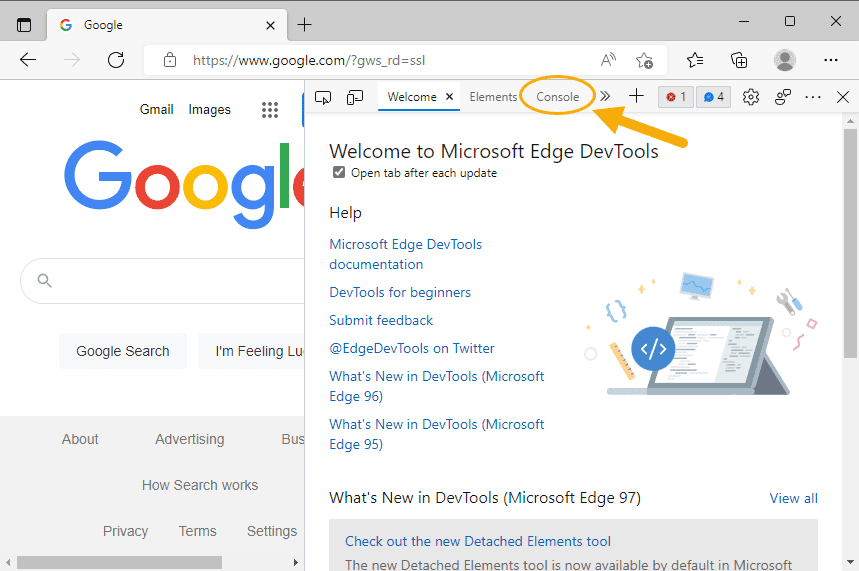Click the address bar URL
The image size is (859, 571).
pyautogui.click(x=309, y=60)
